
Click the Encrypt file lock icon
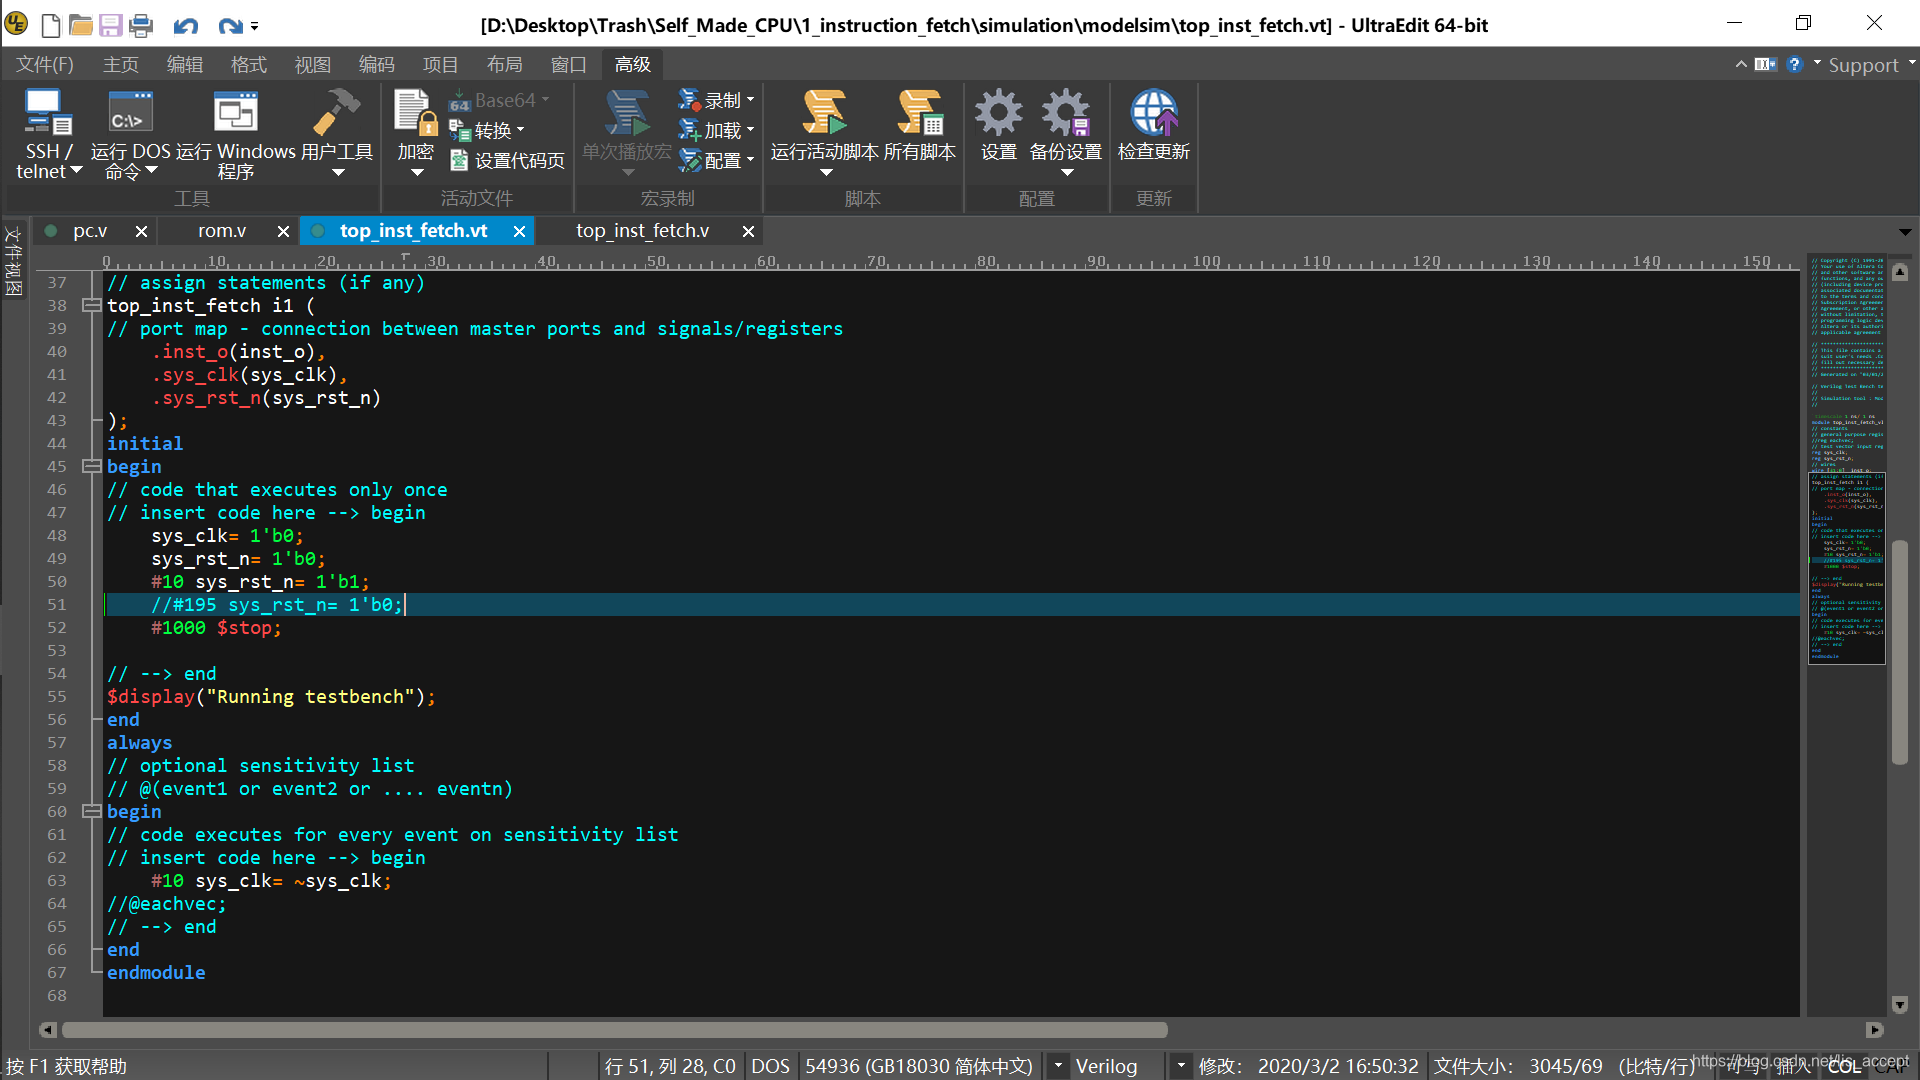pos(415,115)
